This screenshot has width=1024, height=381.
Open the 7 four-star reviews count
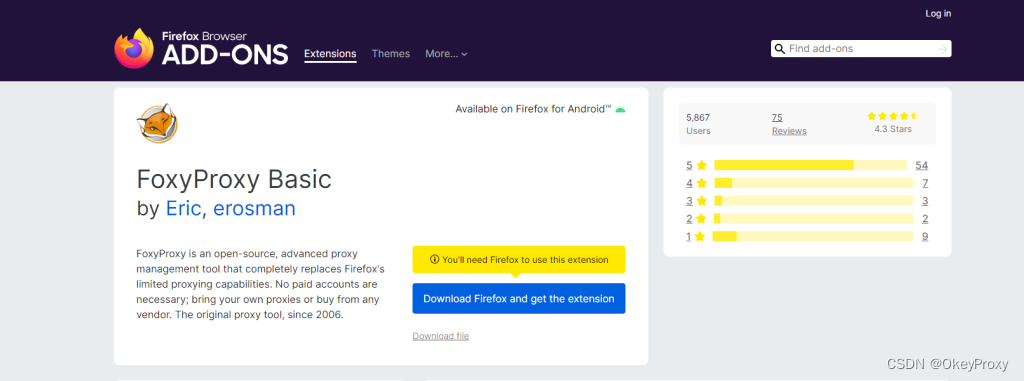coord(925,183)
